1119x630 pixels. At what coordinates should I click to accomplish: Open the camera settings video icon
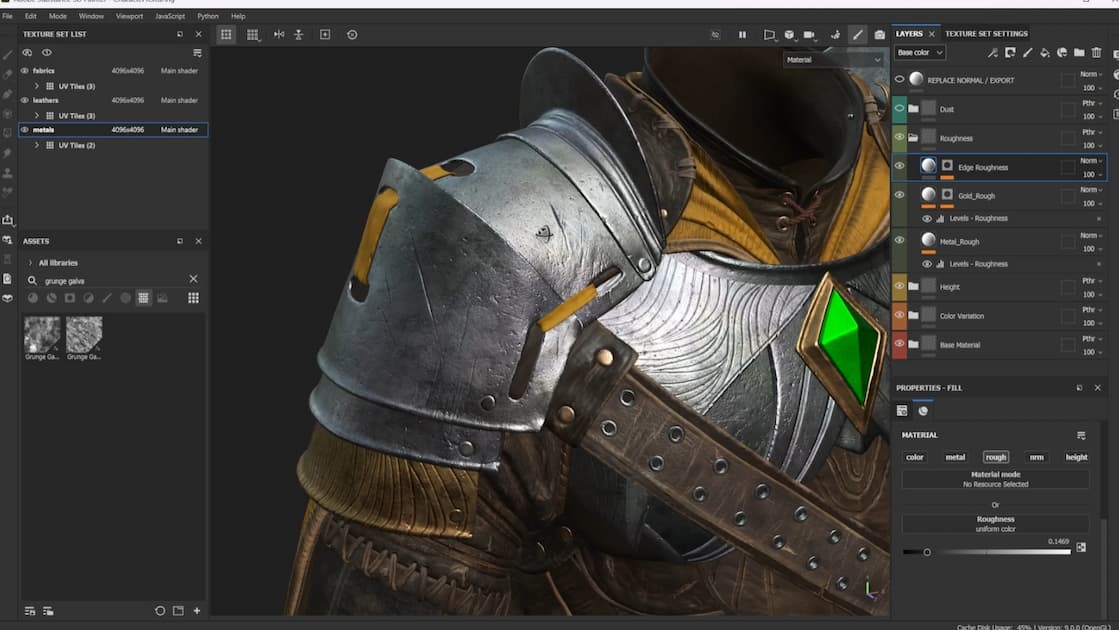809,34
